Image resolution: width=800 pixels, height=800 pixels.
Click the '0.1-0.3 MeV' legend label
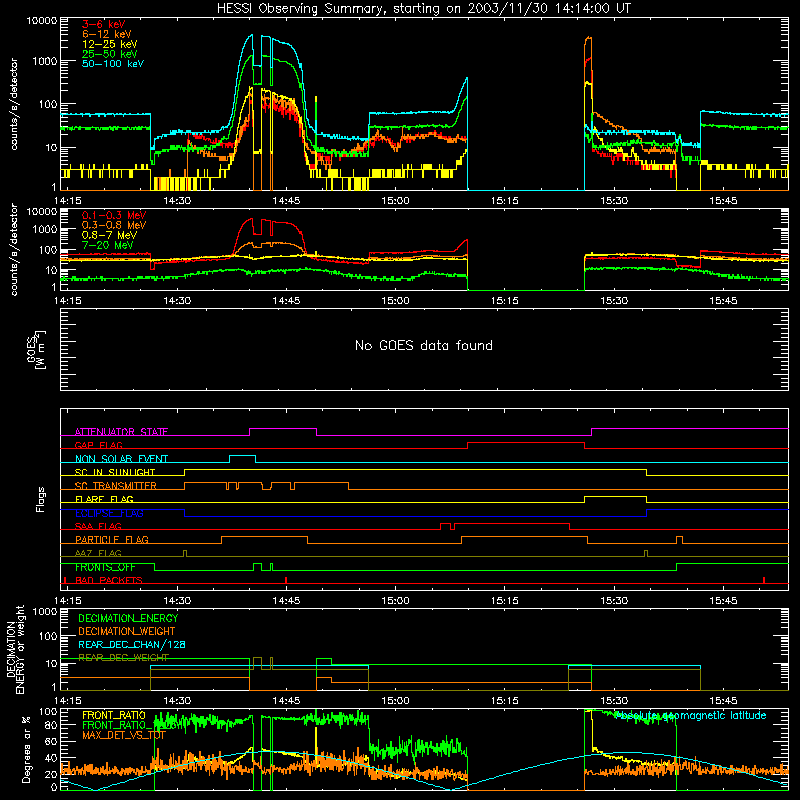pos(114,215)
